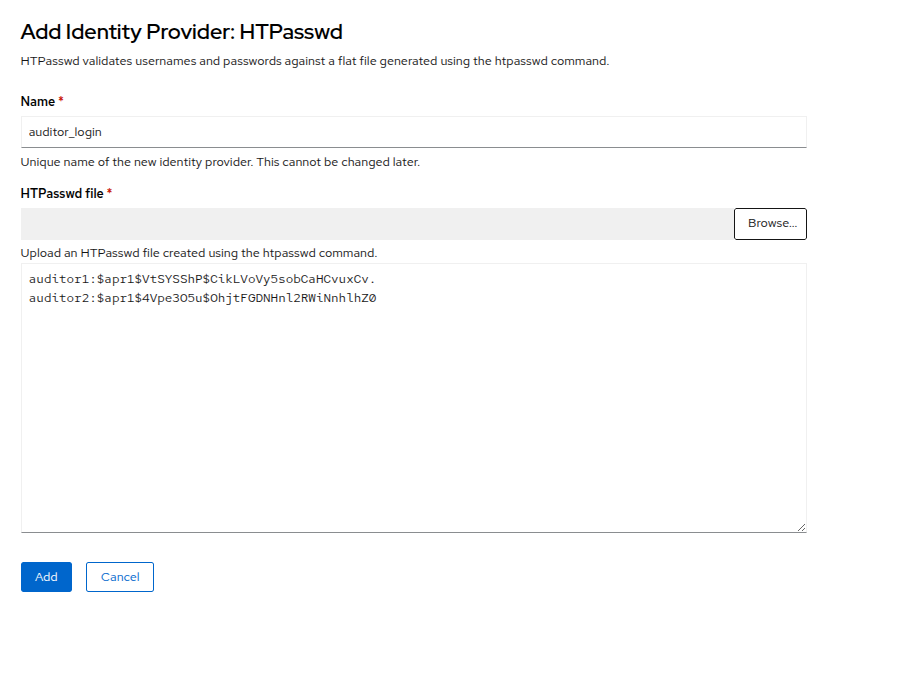Click the auditor1 line in the text area

coord(202,279)
